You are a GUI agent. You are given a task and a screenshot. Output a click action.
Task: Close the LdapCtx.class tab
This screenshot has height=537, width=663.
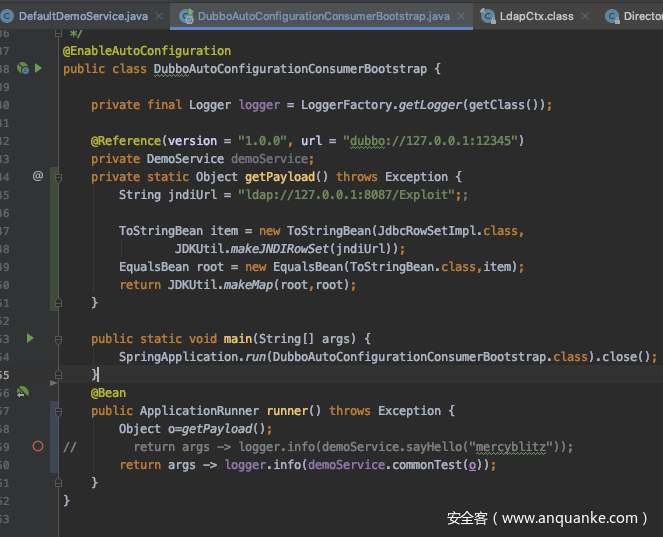coord(585,16)
